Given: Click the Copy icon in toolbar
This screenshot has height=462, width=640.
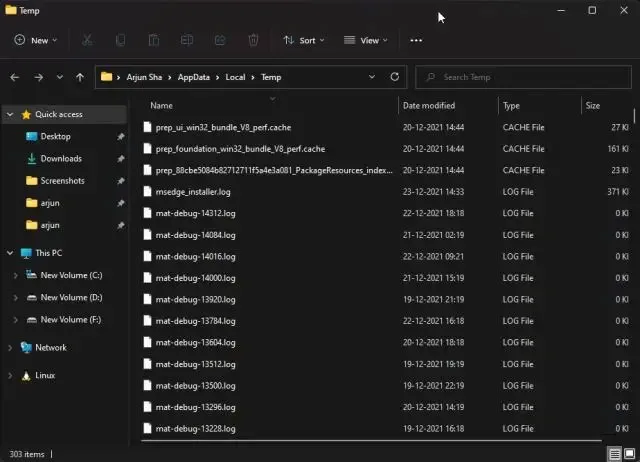Looking at the screenshot, I should pos(120,40).
